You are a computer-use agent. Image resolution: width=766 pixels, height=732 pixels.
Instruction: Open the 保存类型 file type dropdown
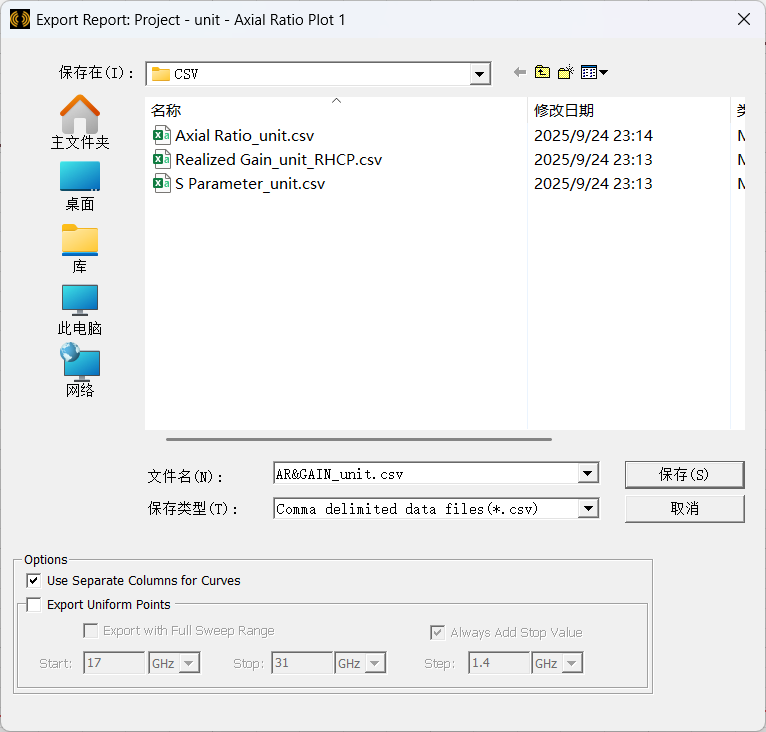click(x=588, y=509)
